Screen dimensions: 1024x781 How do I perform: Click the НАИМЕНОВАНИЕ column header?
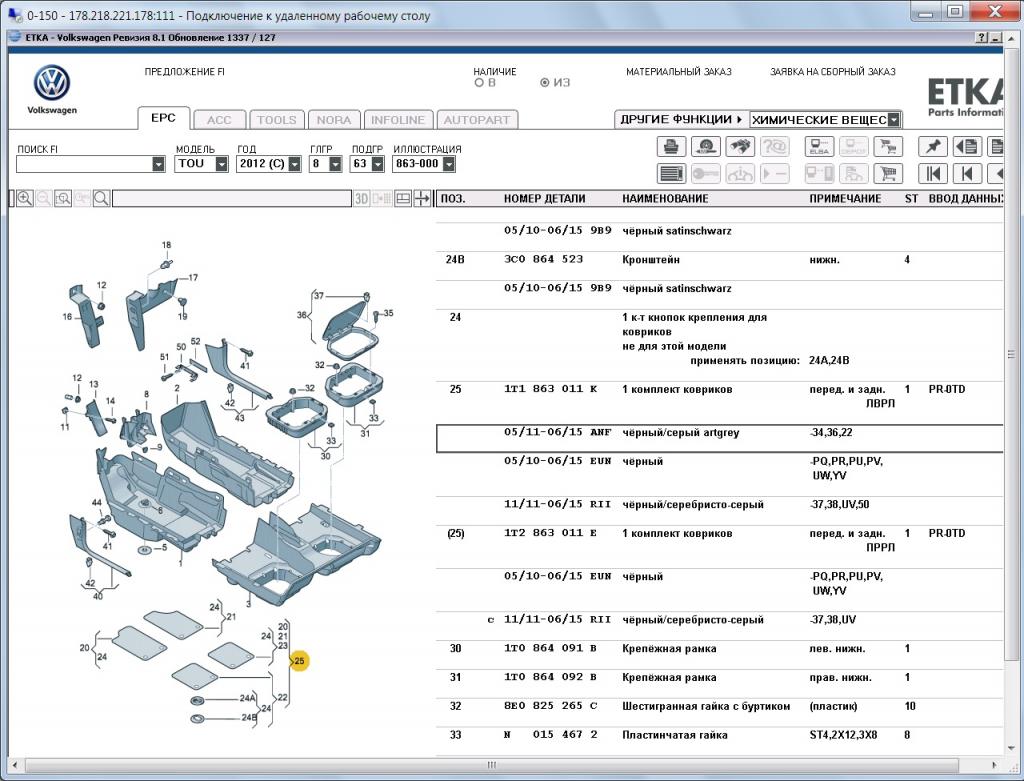665,199
